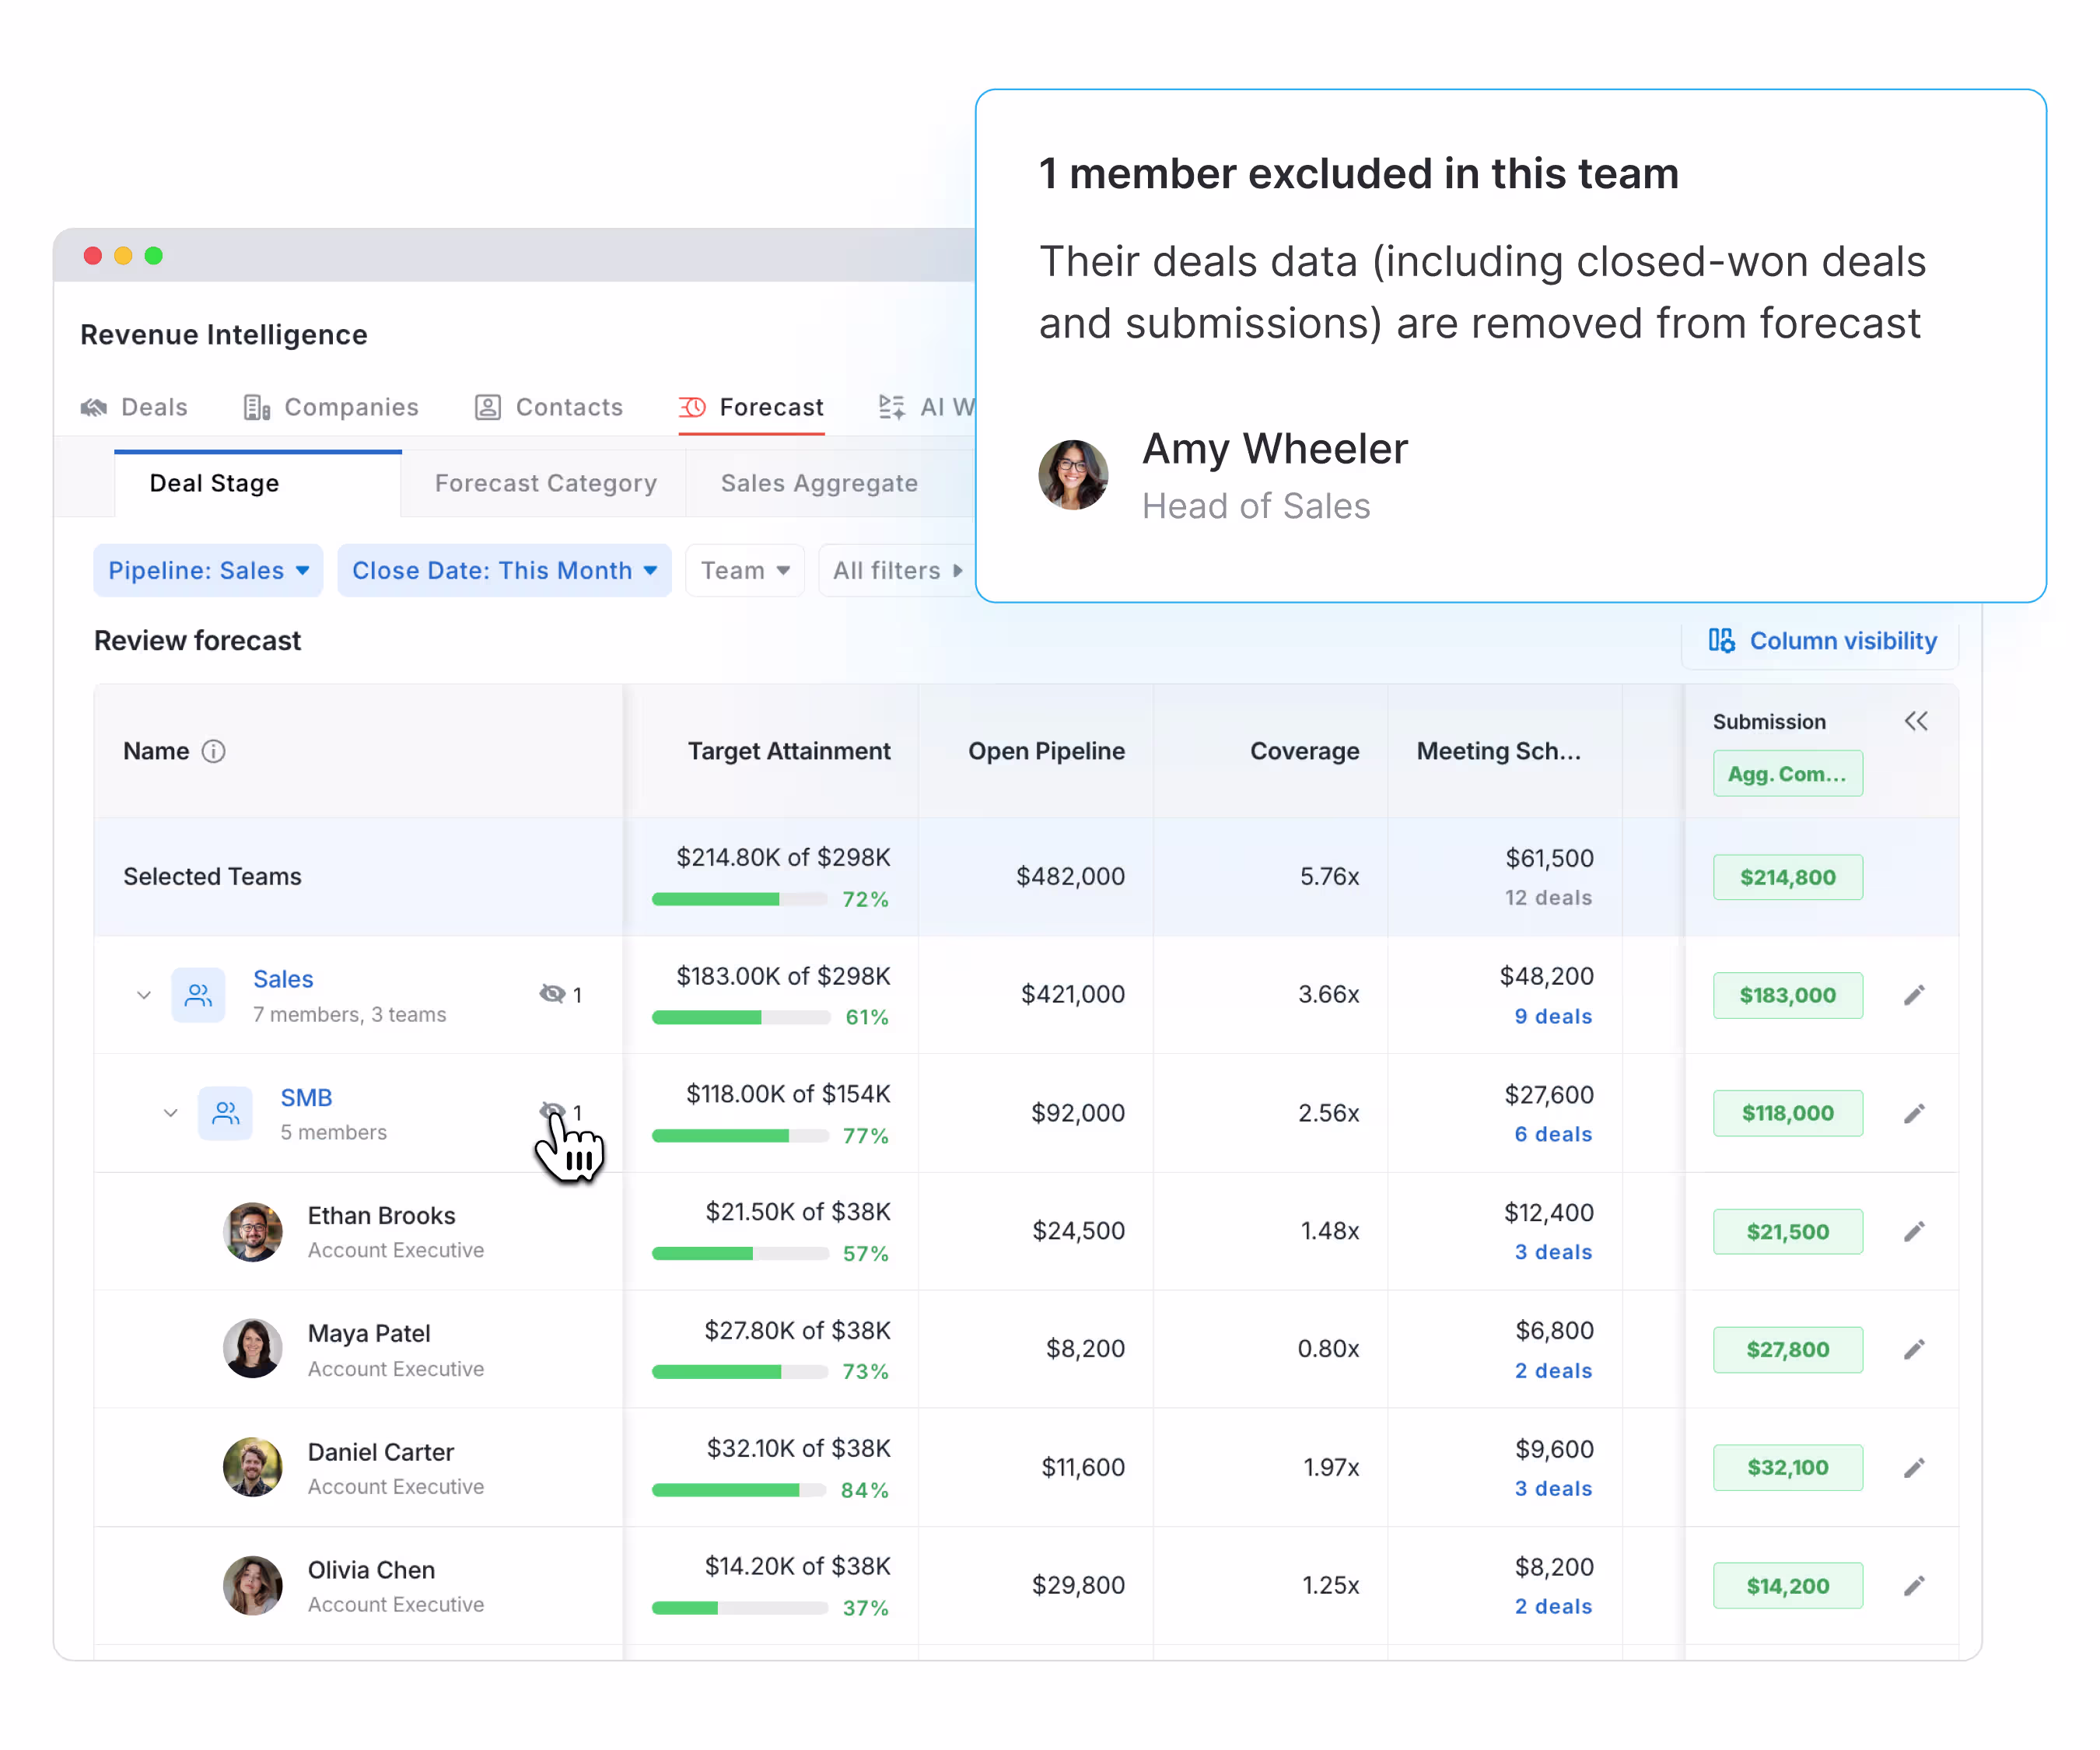
Task: Click Maya Patel's 73% attainment bar
Action: (x=739, y=1371)
